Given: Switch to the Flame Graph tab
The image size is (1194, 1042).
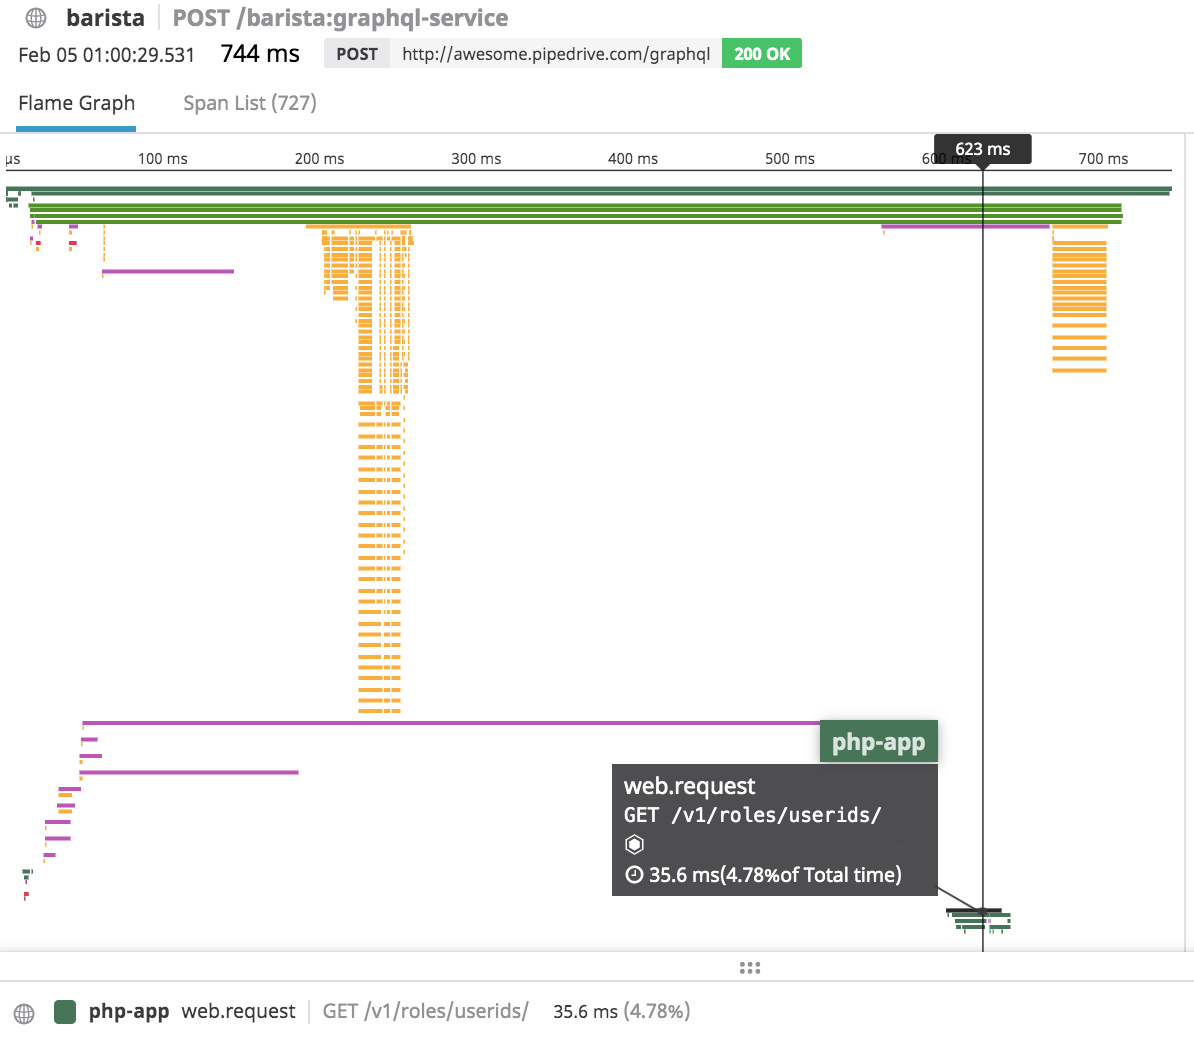Looking at the screenshot, I should (x=76, y=103).
